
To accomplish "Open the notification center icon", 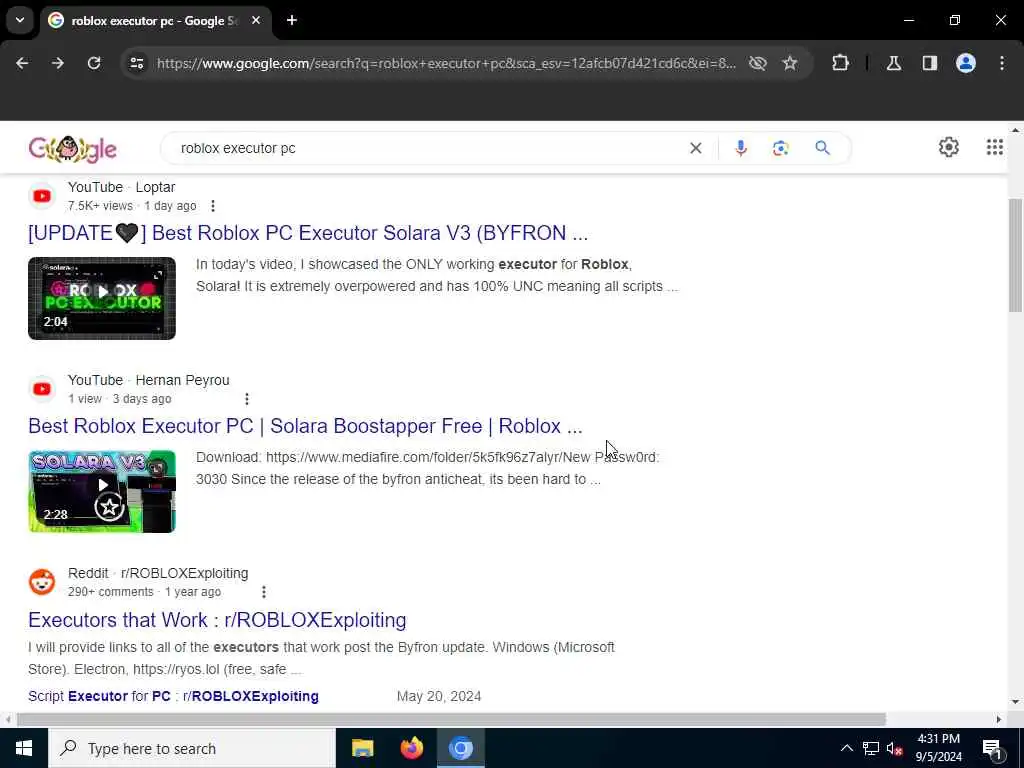I will point(991,748).
